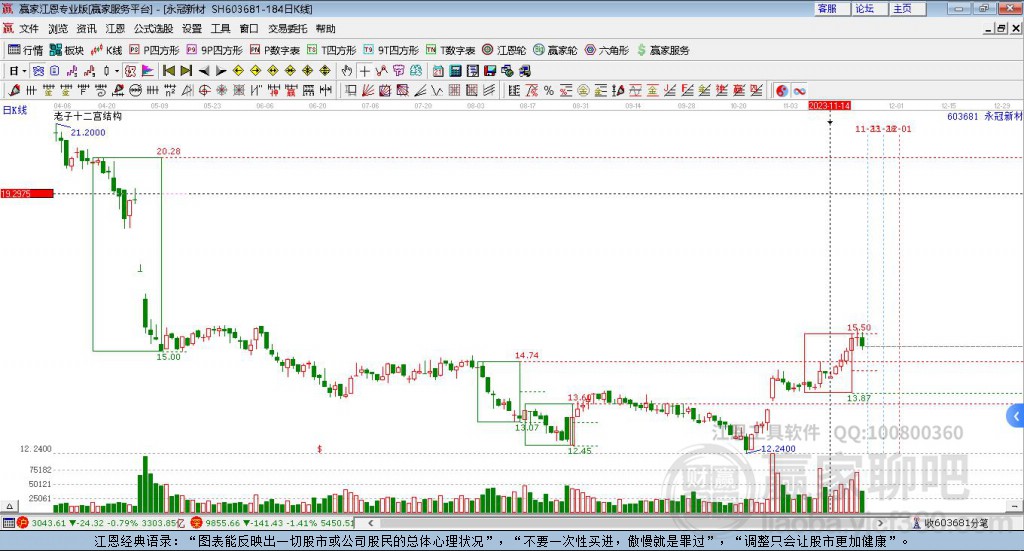Click Shenzhen index 9855.66 in status bar
The width and height of the screenshot is (1024, 551).
coord(222,523)
